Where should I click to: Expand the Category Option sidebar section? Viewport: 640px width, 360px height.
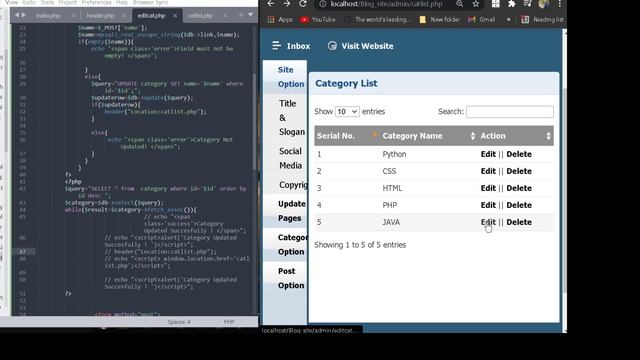(292, 244)
